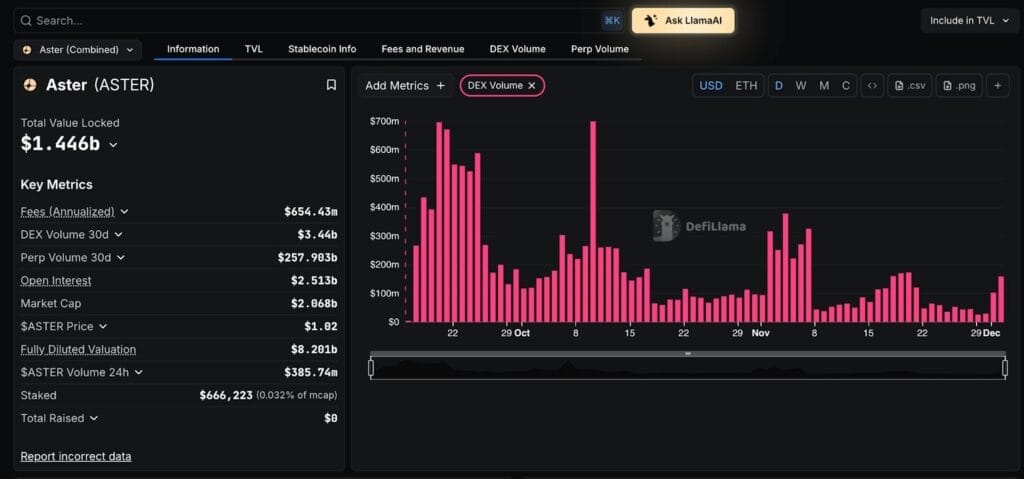Switch chart currency to ETH
Viewport: 1024px width, 479px height.
pos(746,86)
